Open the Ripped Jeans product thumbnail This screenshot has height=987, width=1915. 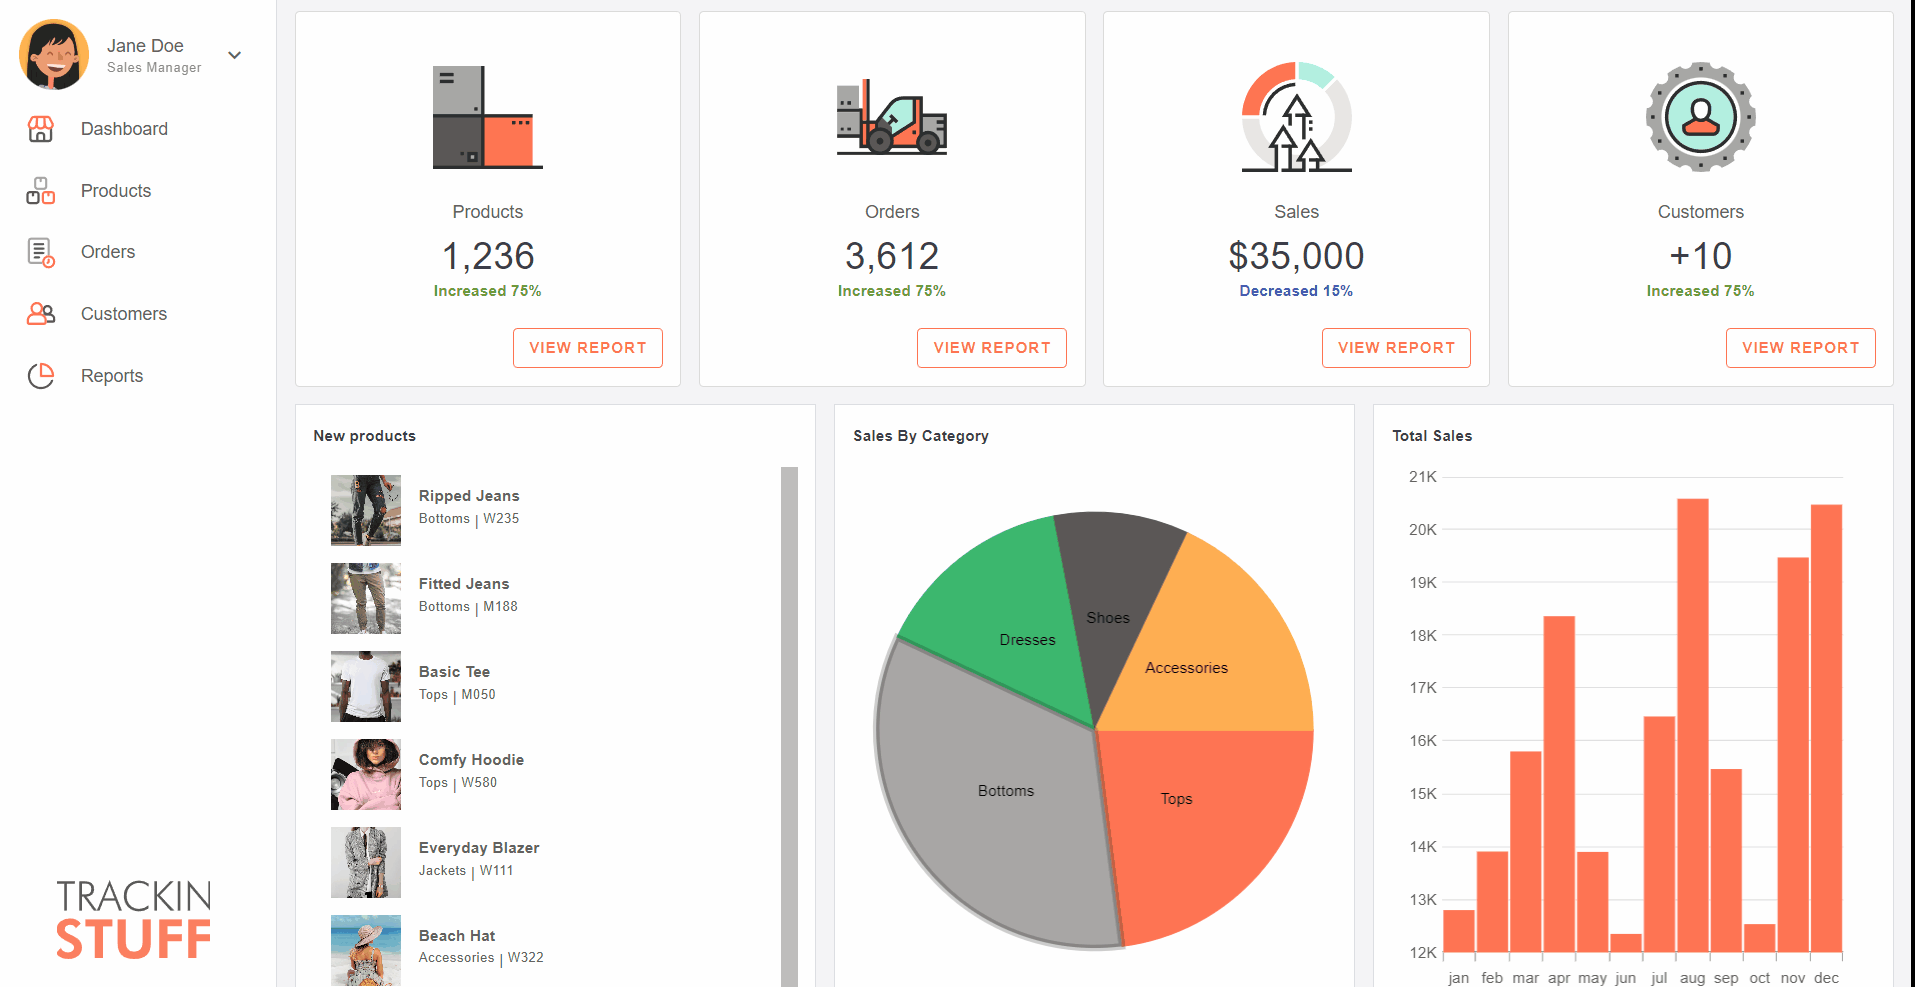click(366, 510)
